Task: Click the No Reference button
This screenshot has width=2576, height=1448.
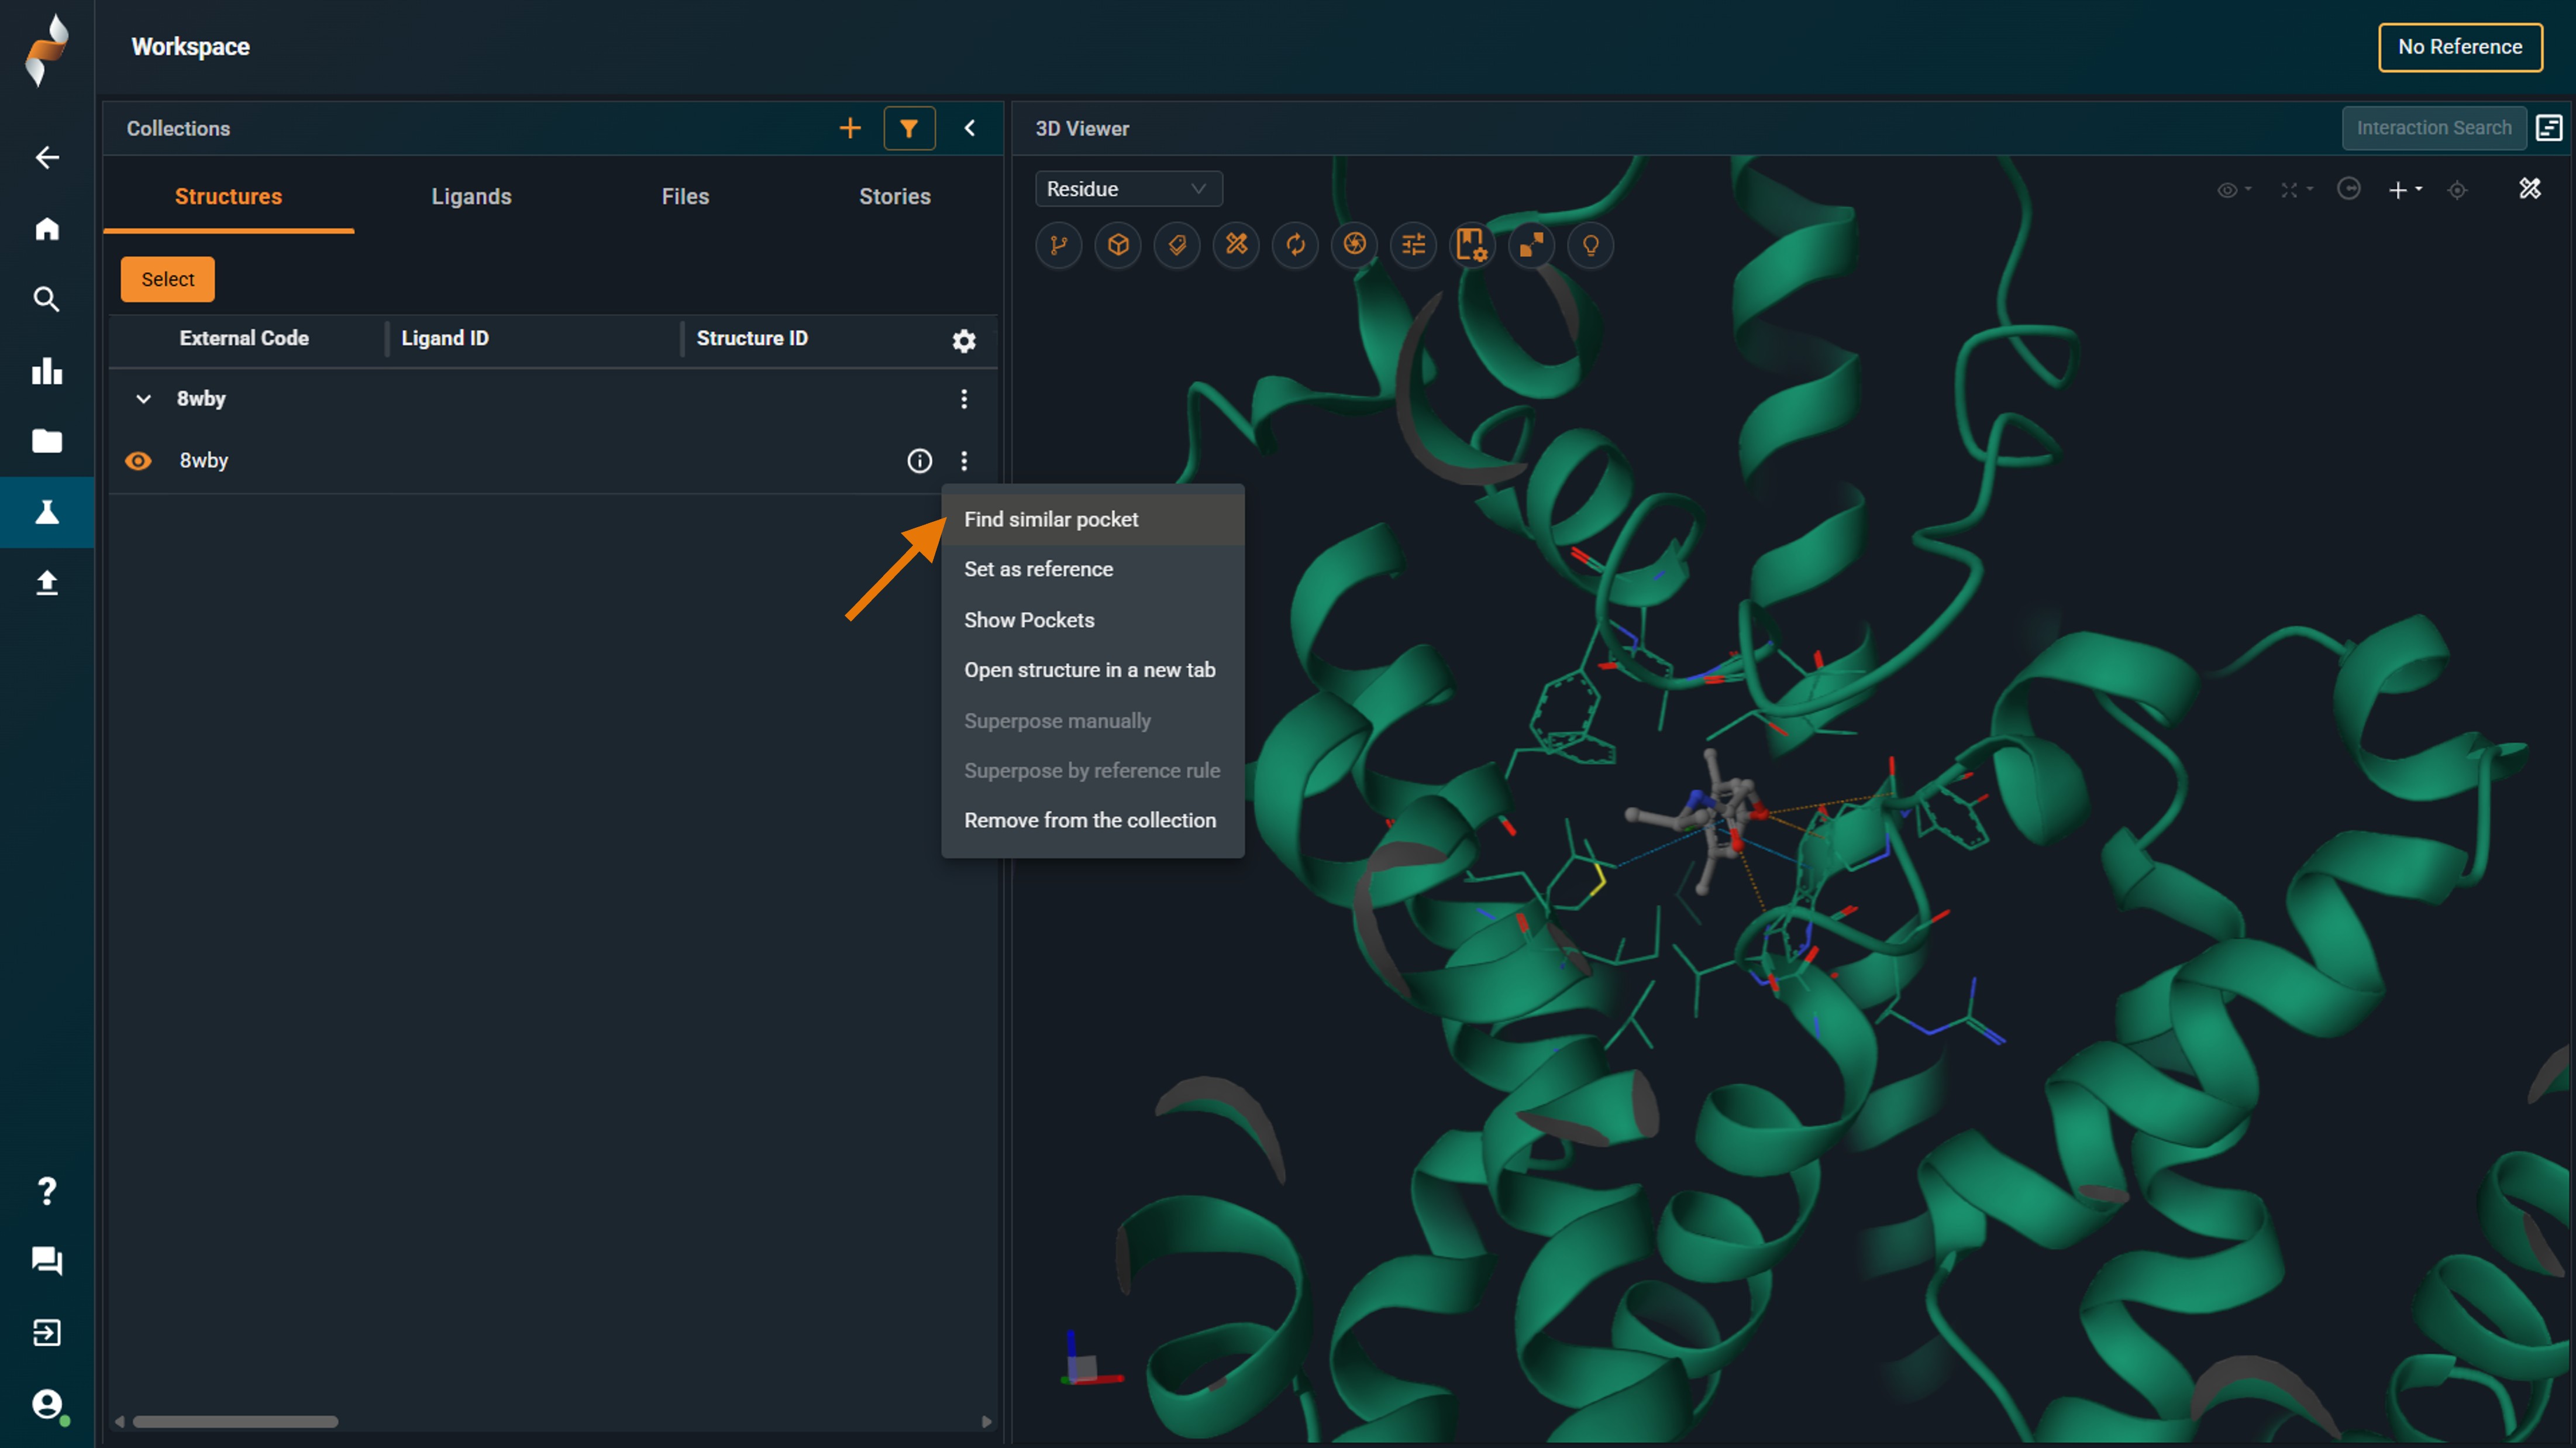Action: tap(2460, 47)
